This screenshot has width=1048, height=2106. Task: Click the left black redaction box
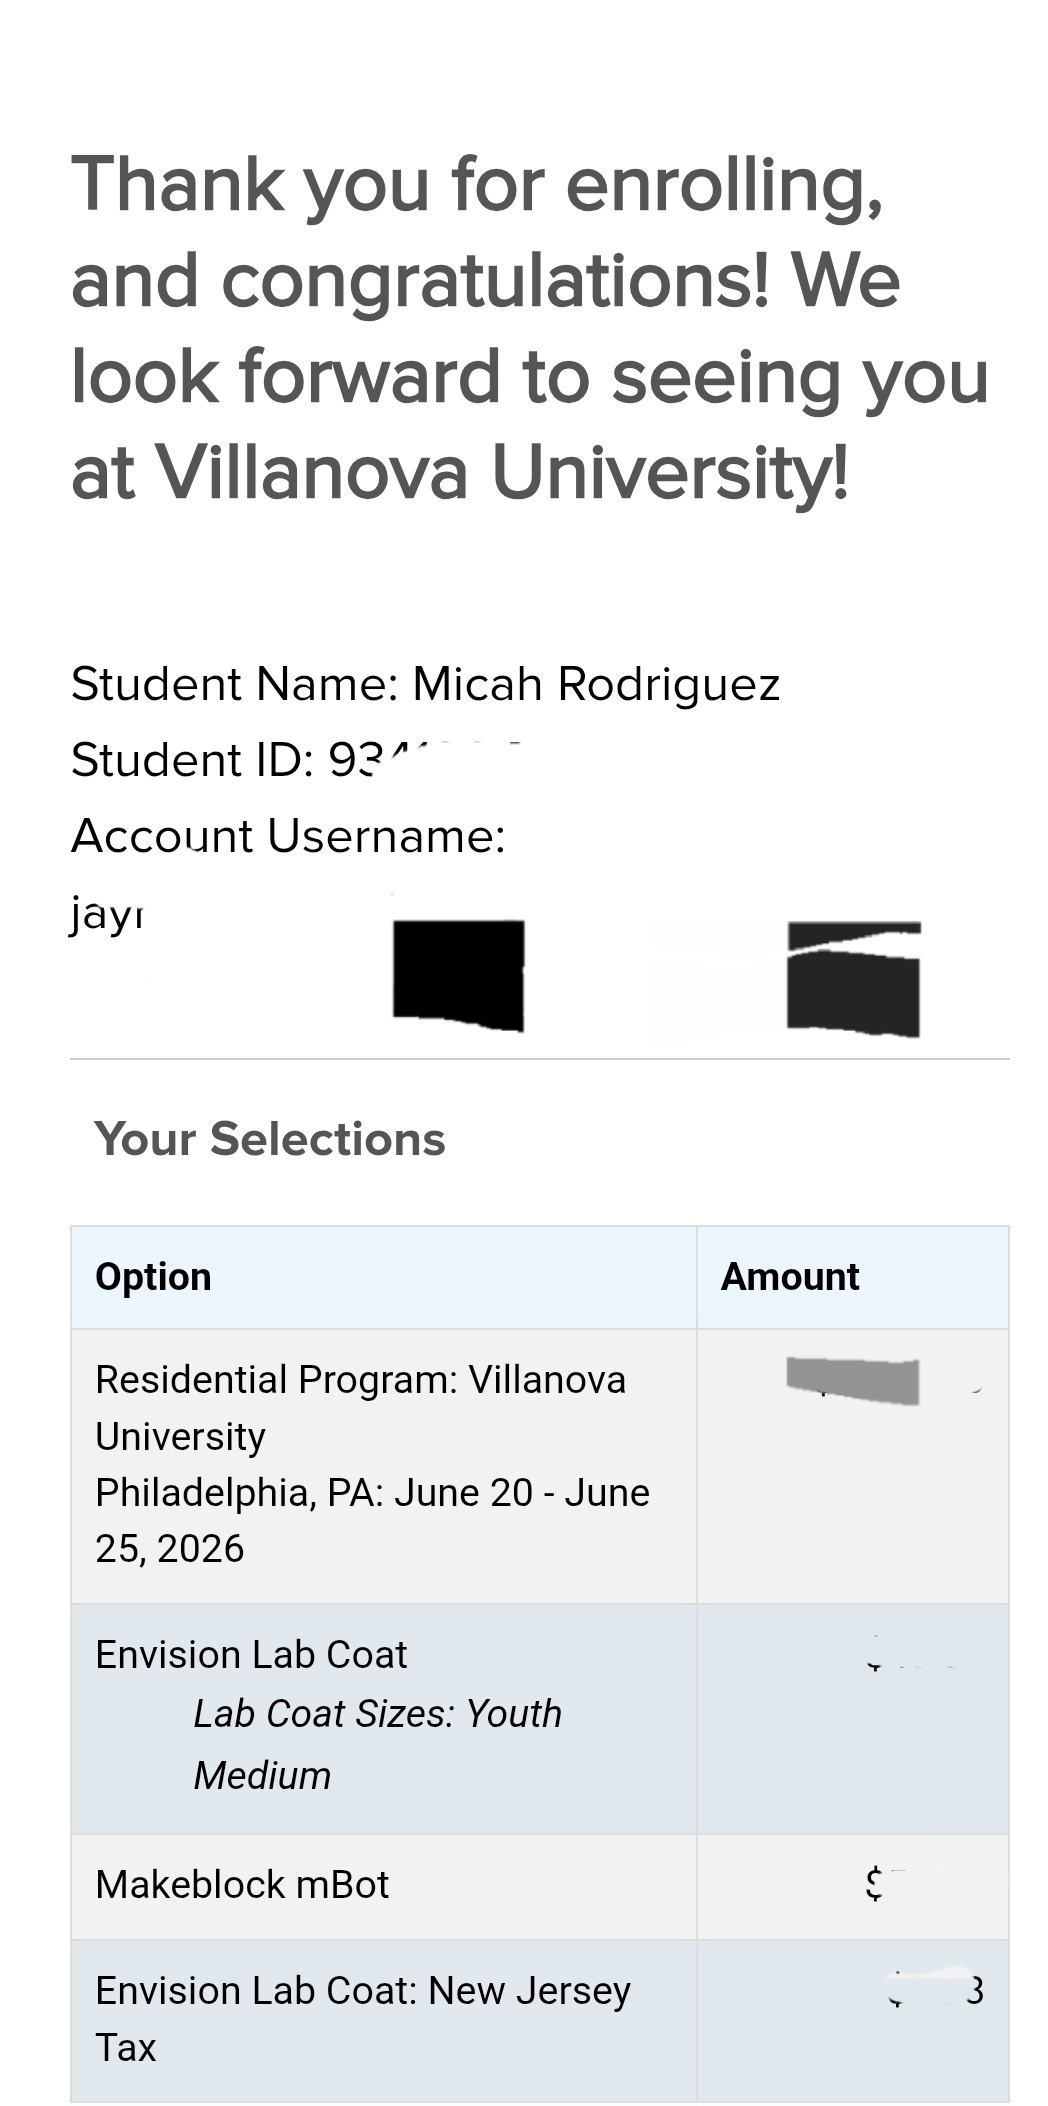(458, 975)
